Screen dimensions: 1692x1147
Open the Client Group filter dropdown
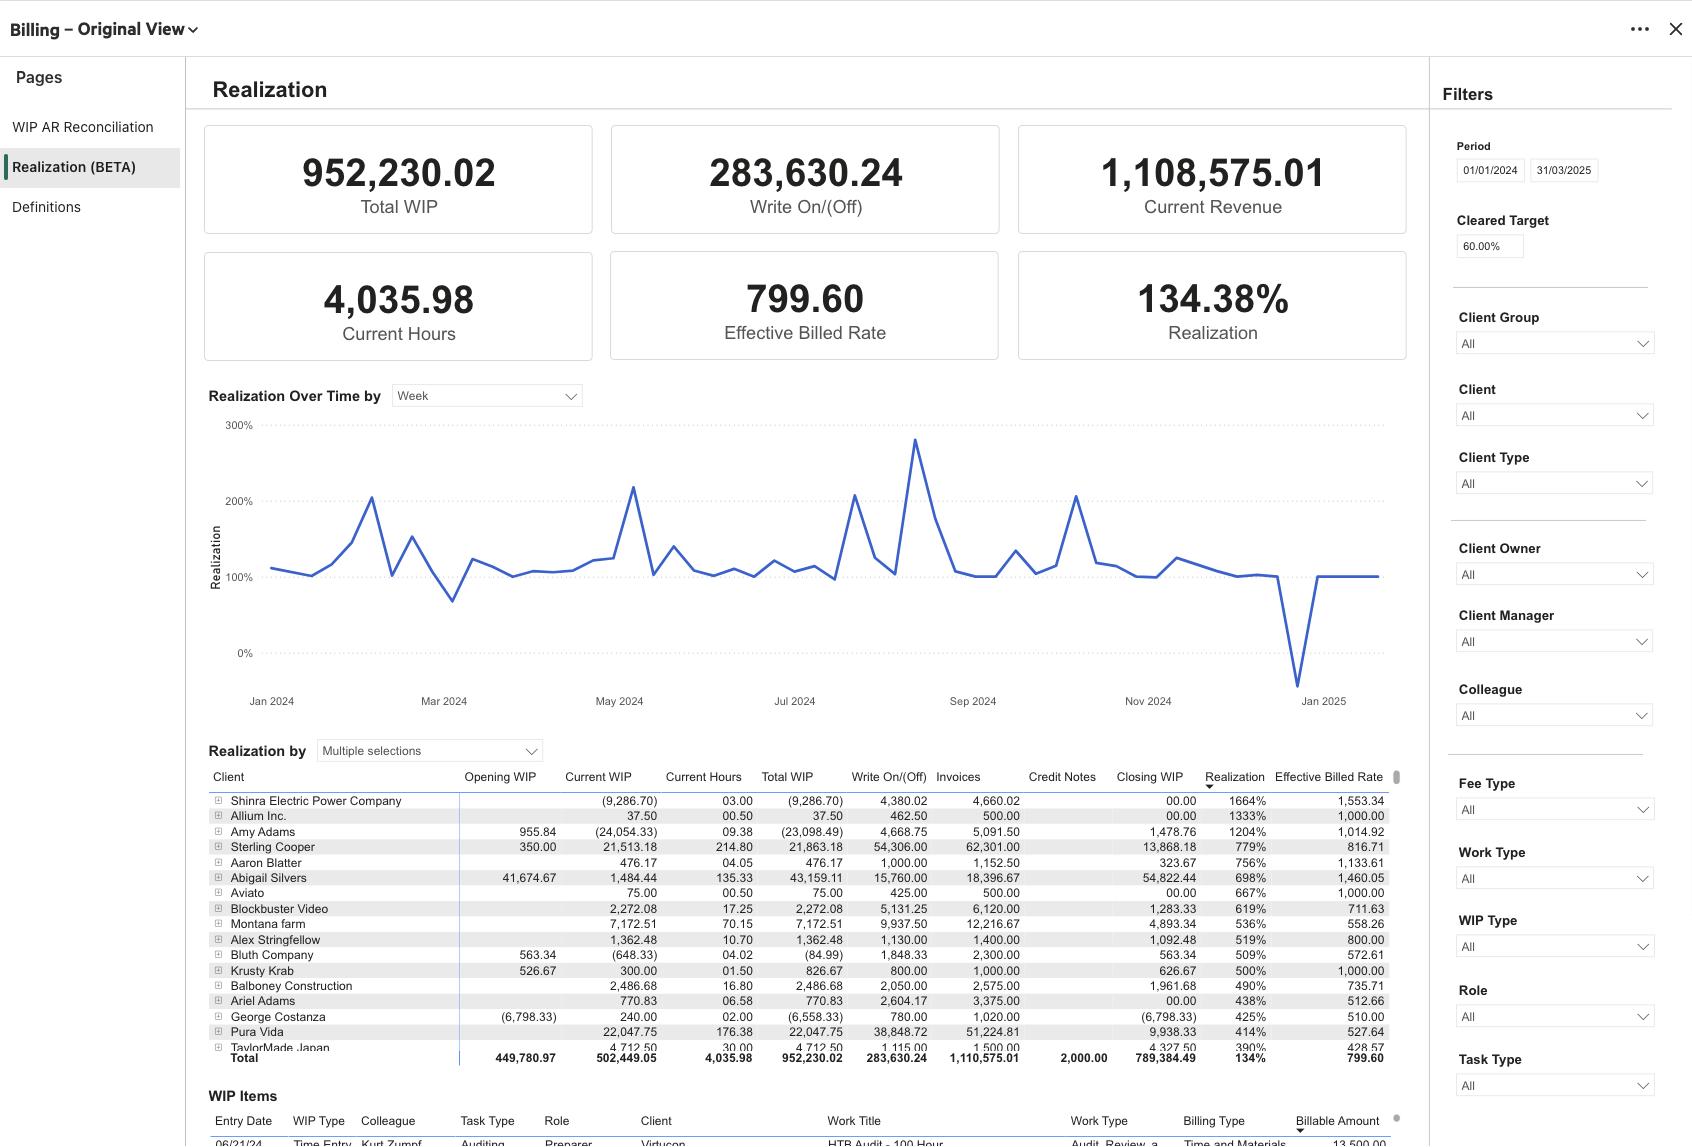tap(1554, 344)
